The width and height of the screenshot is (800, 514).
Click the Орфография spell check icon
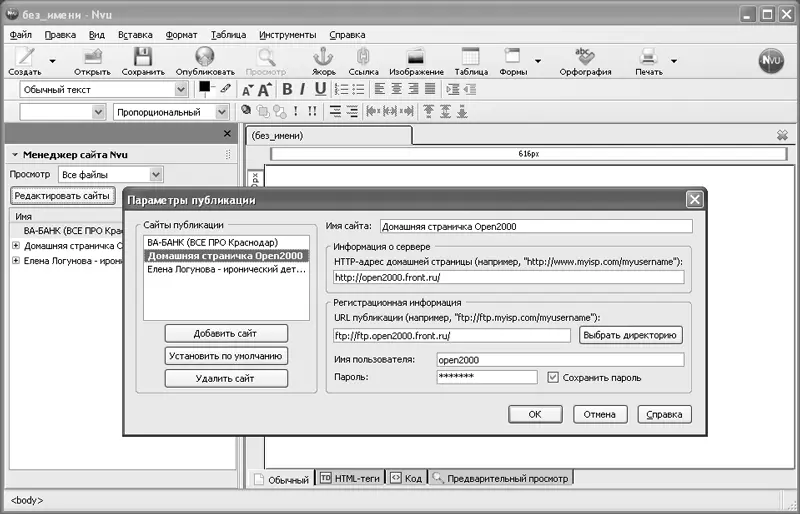tap(585, 56)
